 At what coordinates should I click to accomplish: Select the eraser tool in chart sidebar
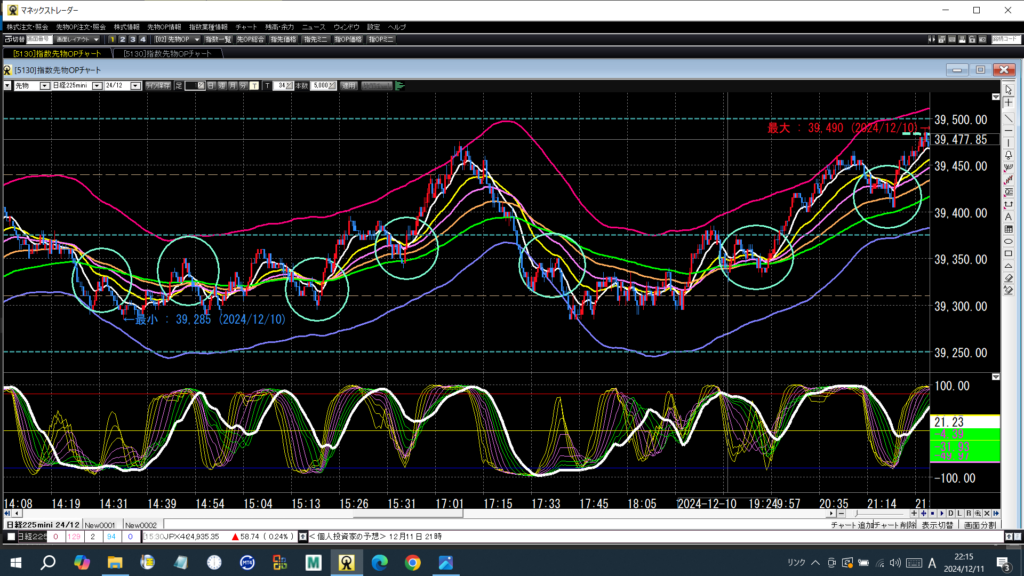[x=1008, y=277]
